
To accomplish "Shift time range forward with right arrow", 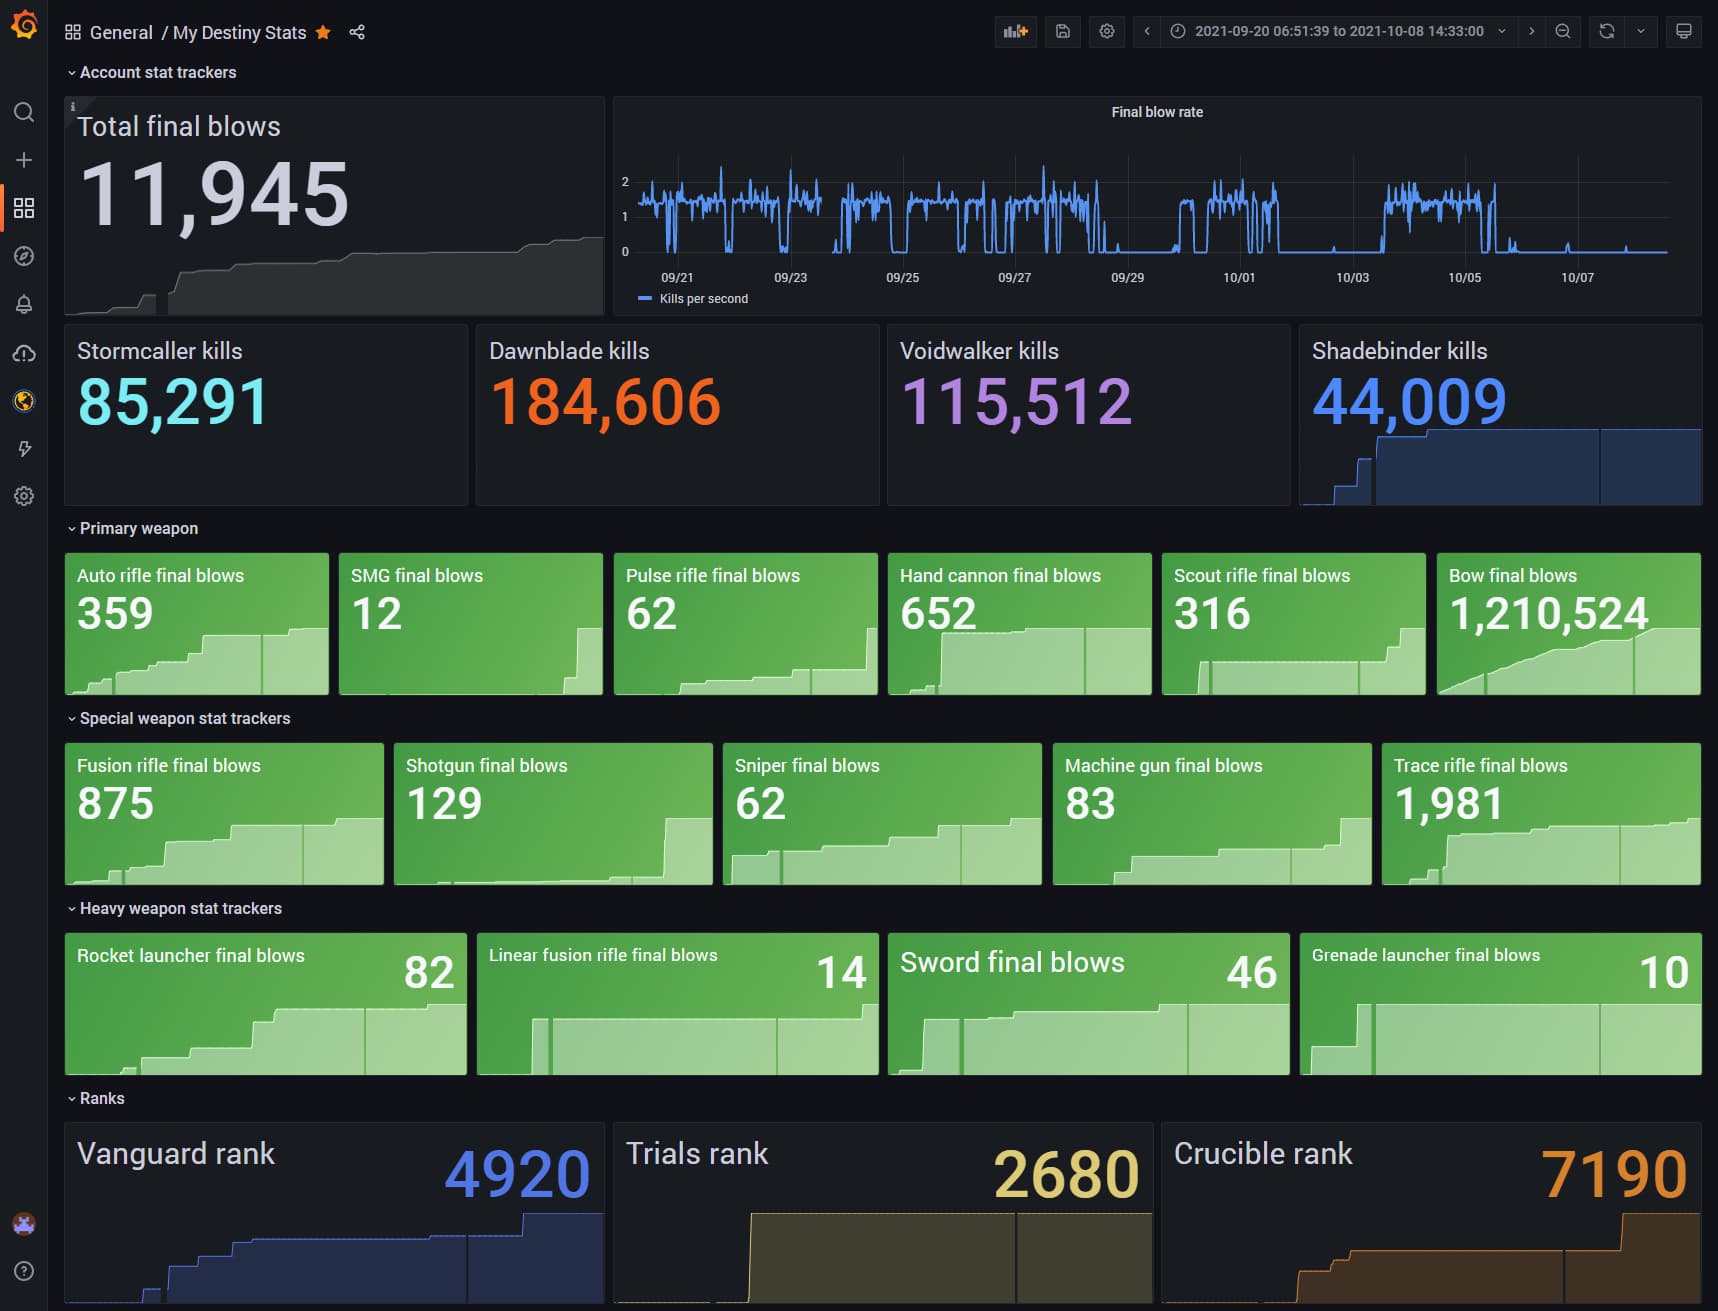I will point(1531,31).
